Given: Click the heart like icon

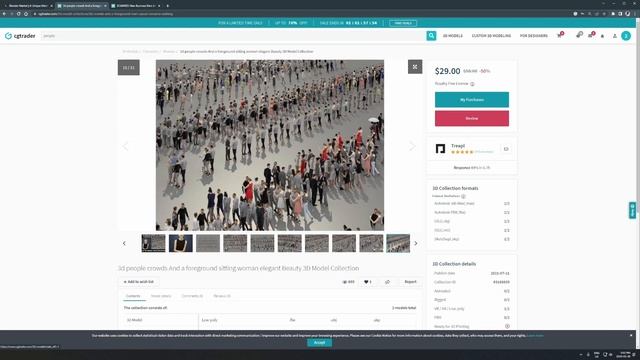Looking at the screenshot, I should 366,282.
